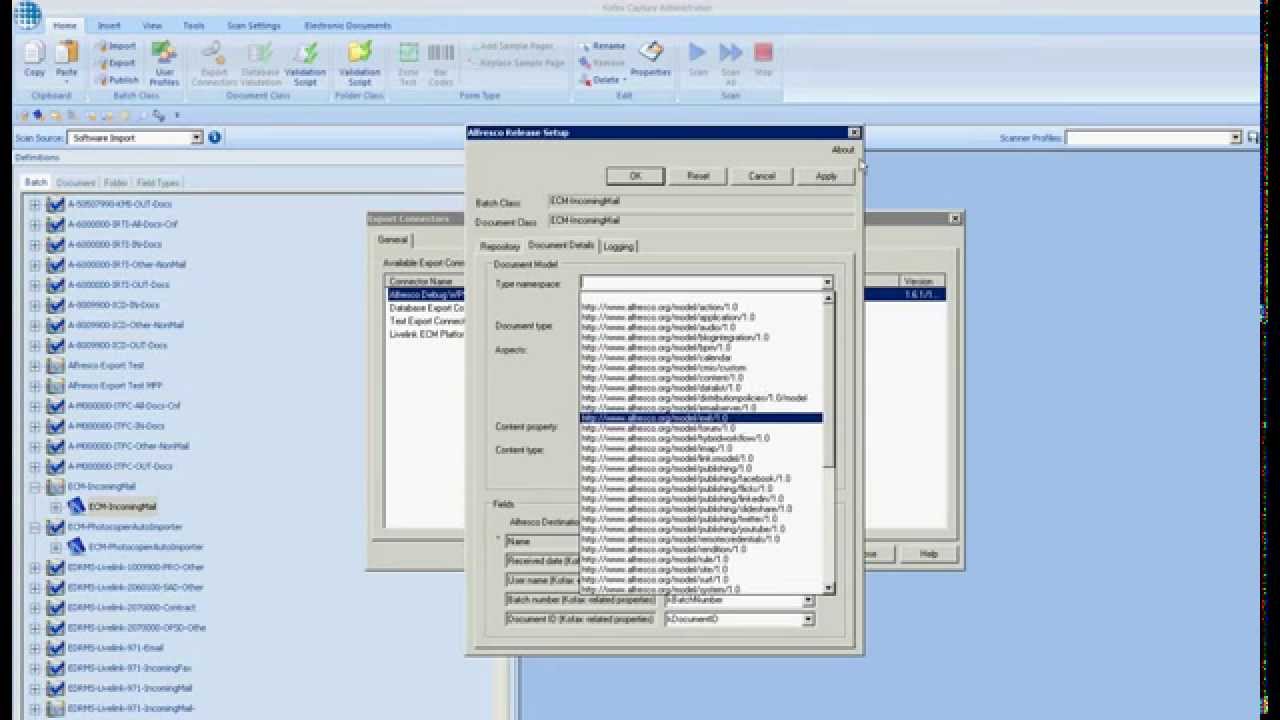Click the red Stop icon
Viewport: 1280px width, 720px height.
pyautogui.click(x=763, y=58)
